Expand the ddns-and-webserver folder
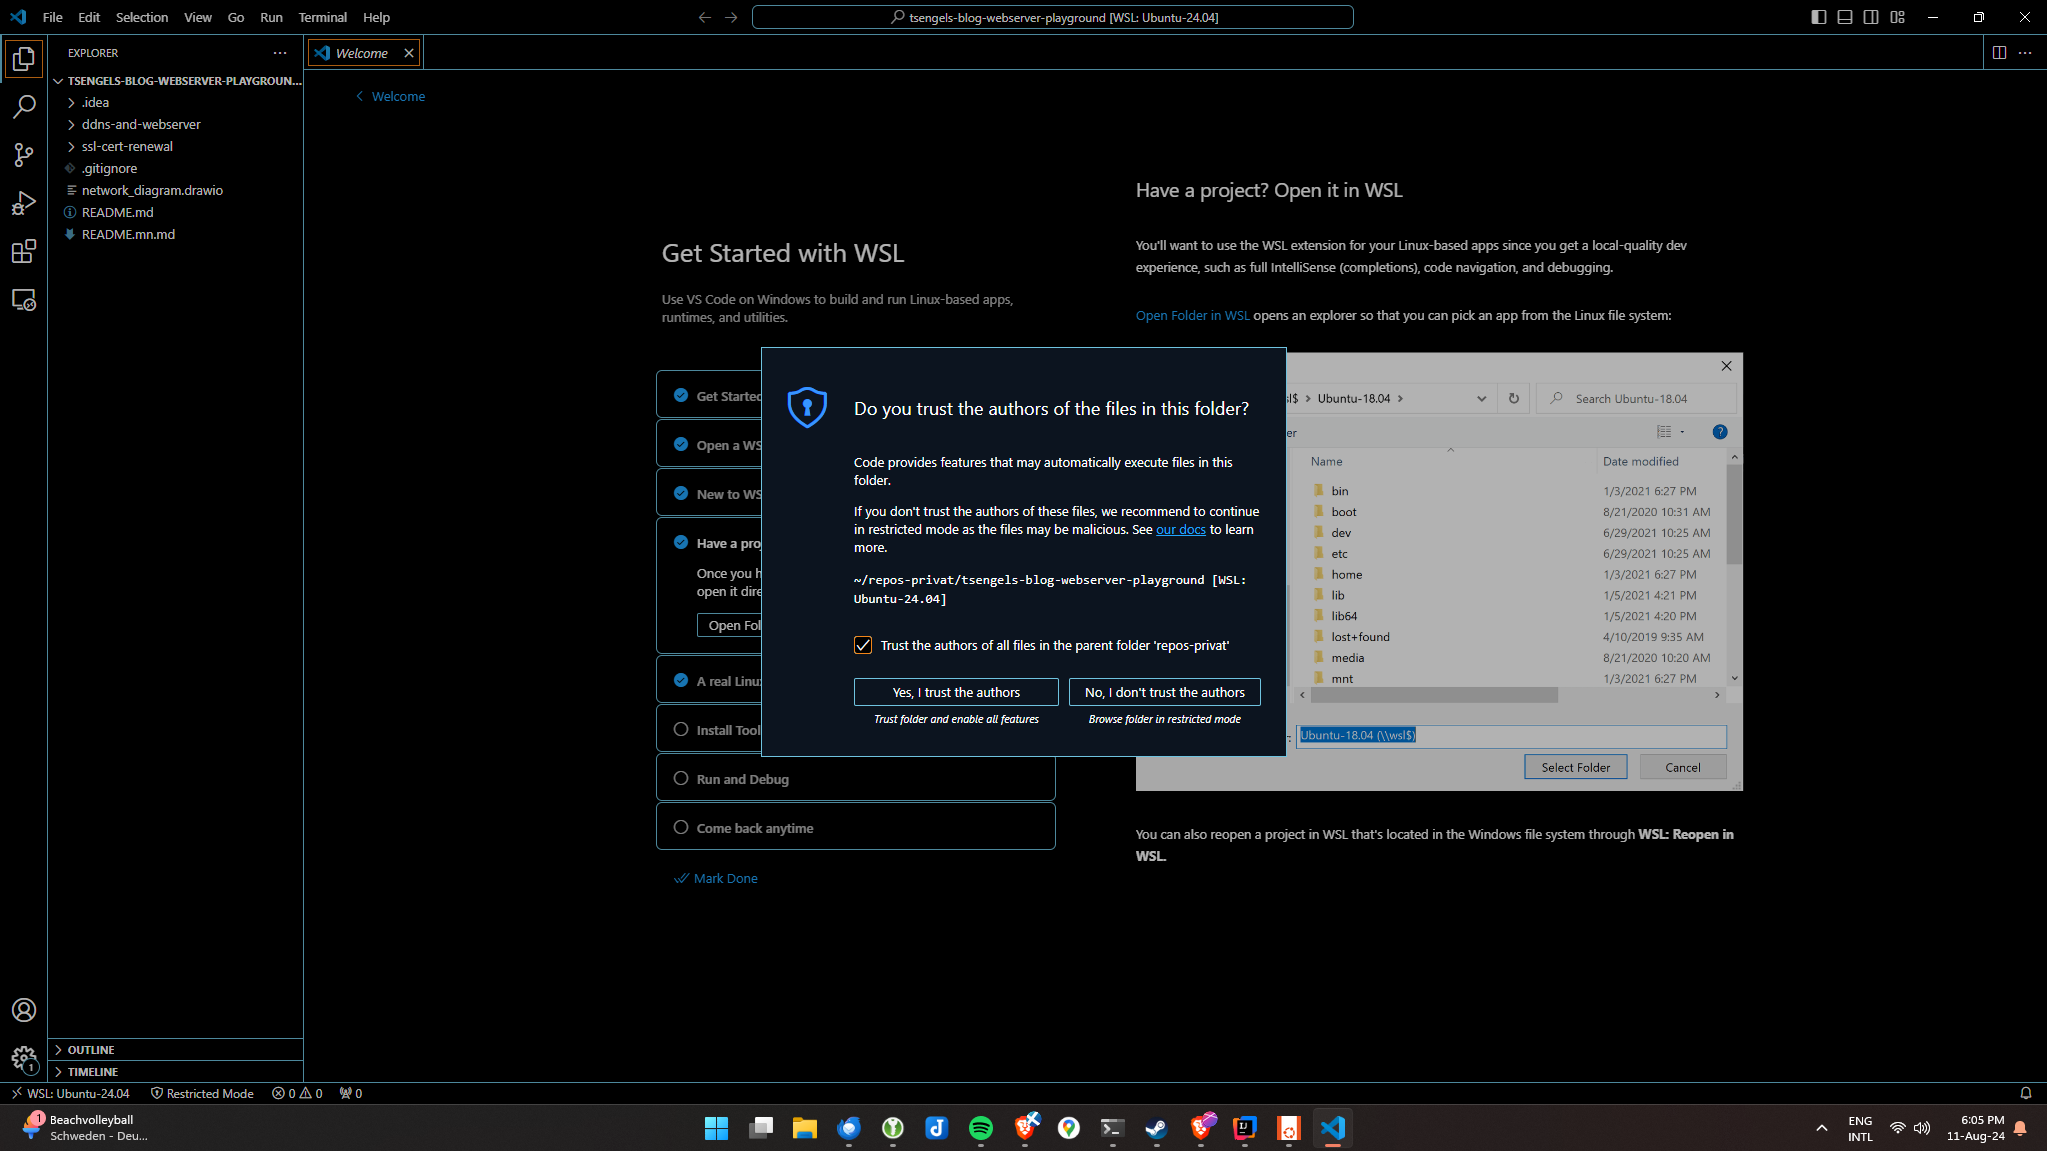The width and height of the screenshot is (2047, 1151). point(175,124)
